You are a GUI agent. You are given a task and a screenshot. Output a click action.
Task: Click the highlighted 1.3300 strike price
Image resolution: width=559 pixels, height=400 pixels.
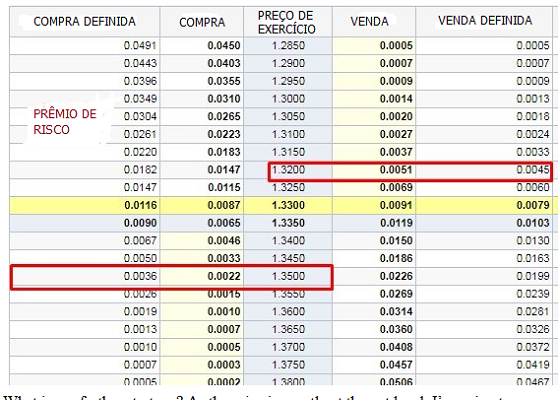pyautogui.click(x=288, y=205)
